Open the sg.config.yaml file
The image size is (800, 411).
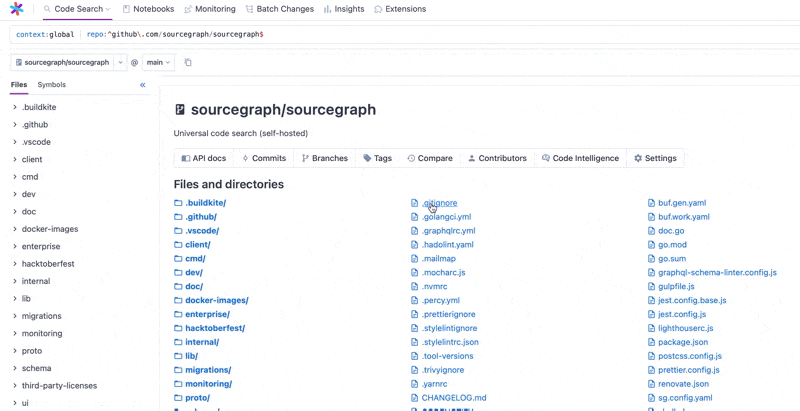click(x=685, y=398)
